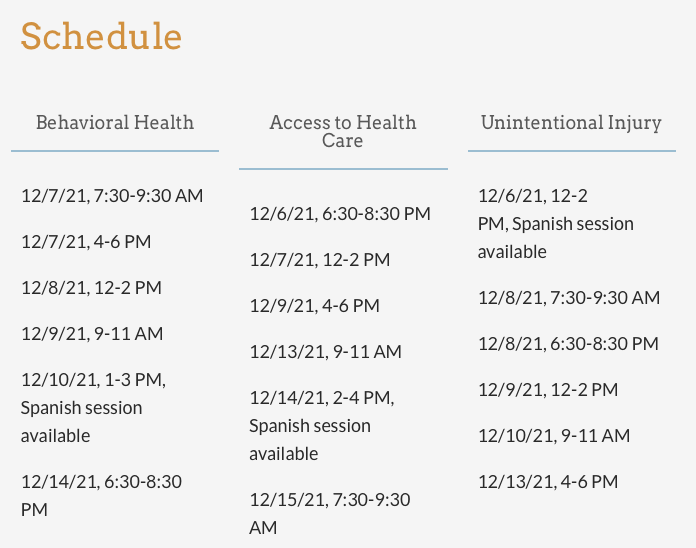Click the 12/7/21, 7:30-9:30 AM Behavioral session
The width and height of the screenshot is (696, 548).
click(x=112, y=196)
